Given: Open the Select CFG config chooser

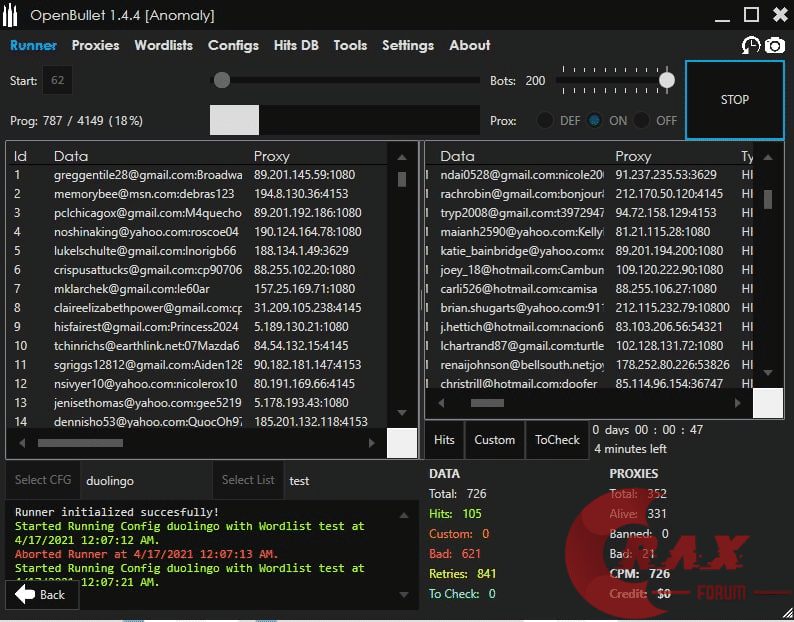Looking at the screenshot, I should pos(43,480).
